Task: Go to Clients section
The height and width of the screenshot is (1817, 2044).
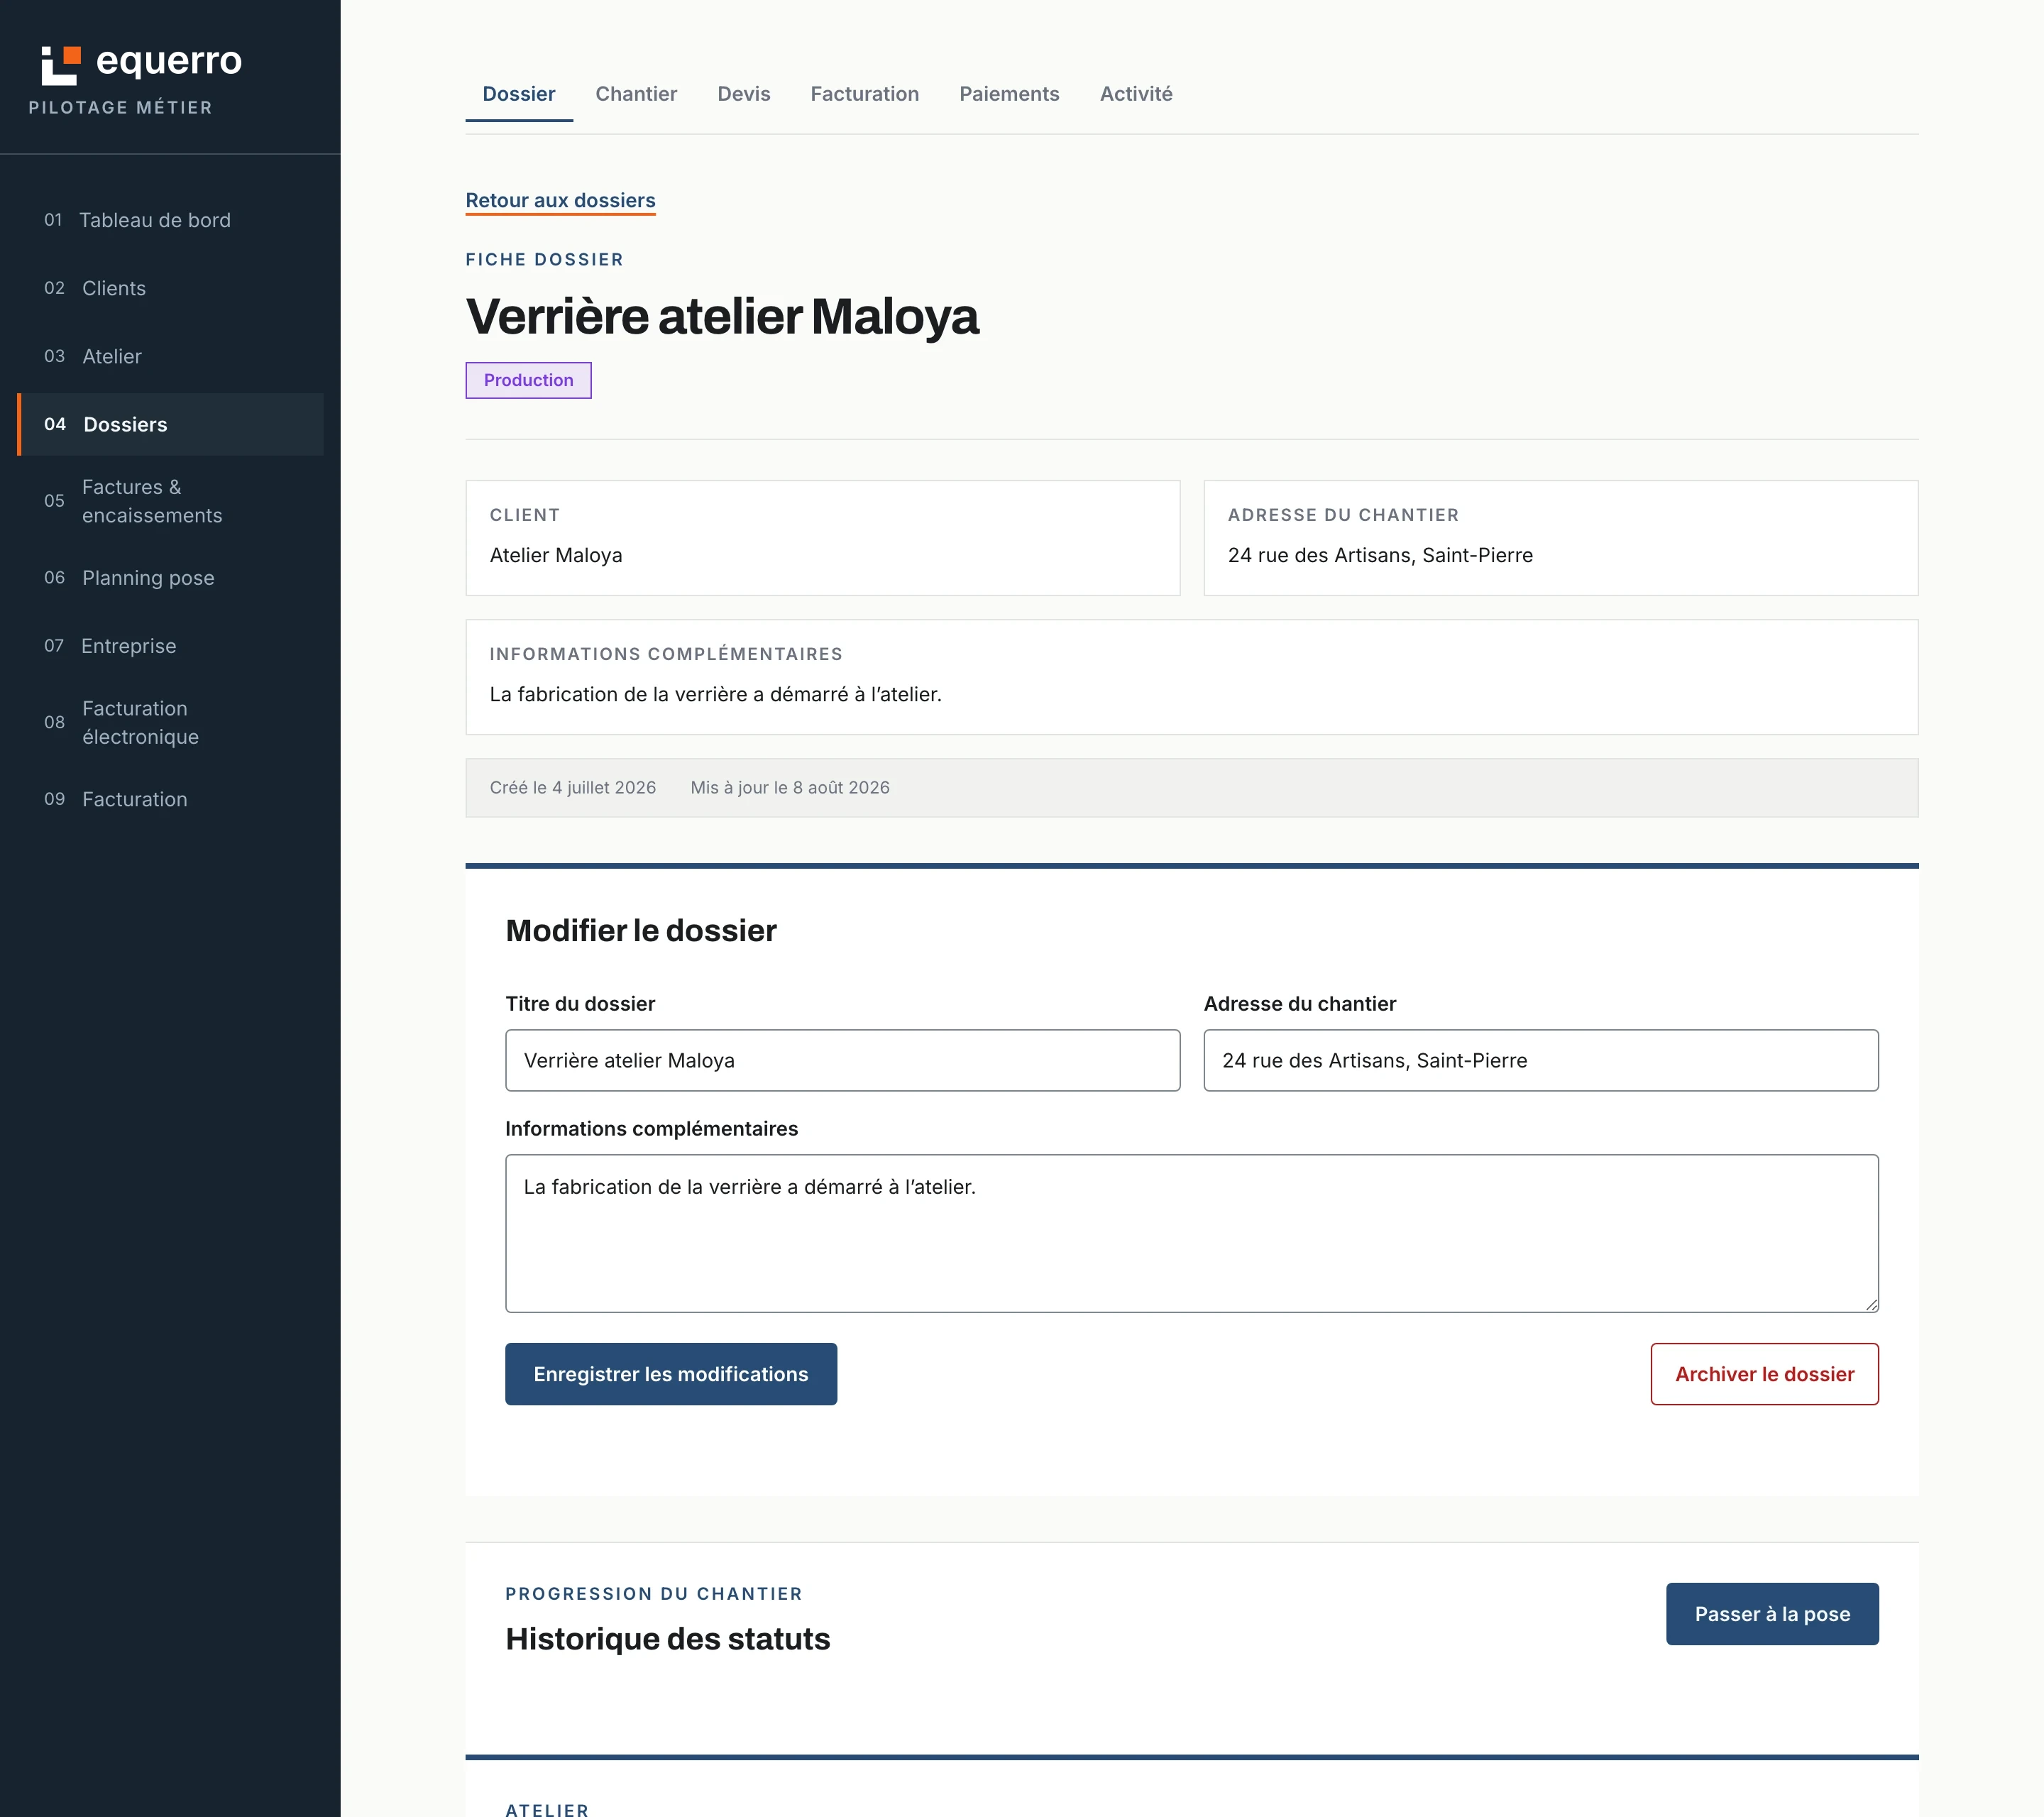Action: point(170,288)
